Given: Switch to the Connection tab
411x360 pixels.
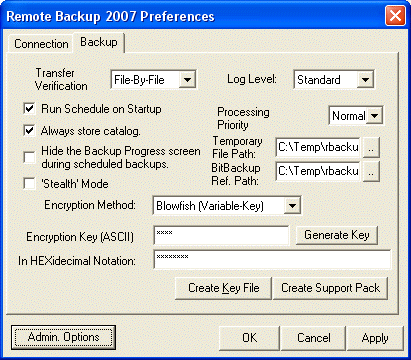Looking at the screenshot, I should [x=40, y=44].
